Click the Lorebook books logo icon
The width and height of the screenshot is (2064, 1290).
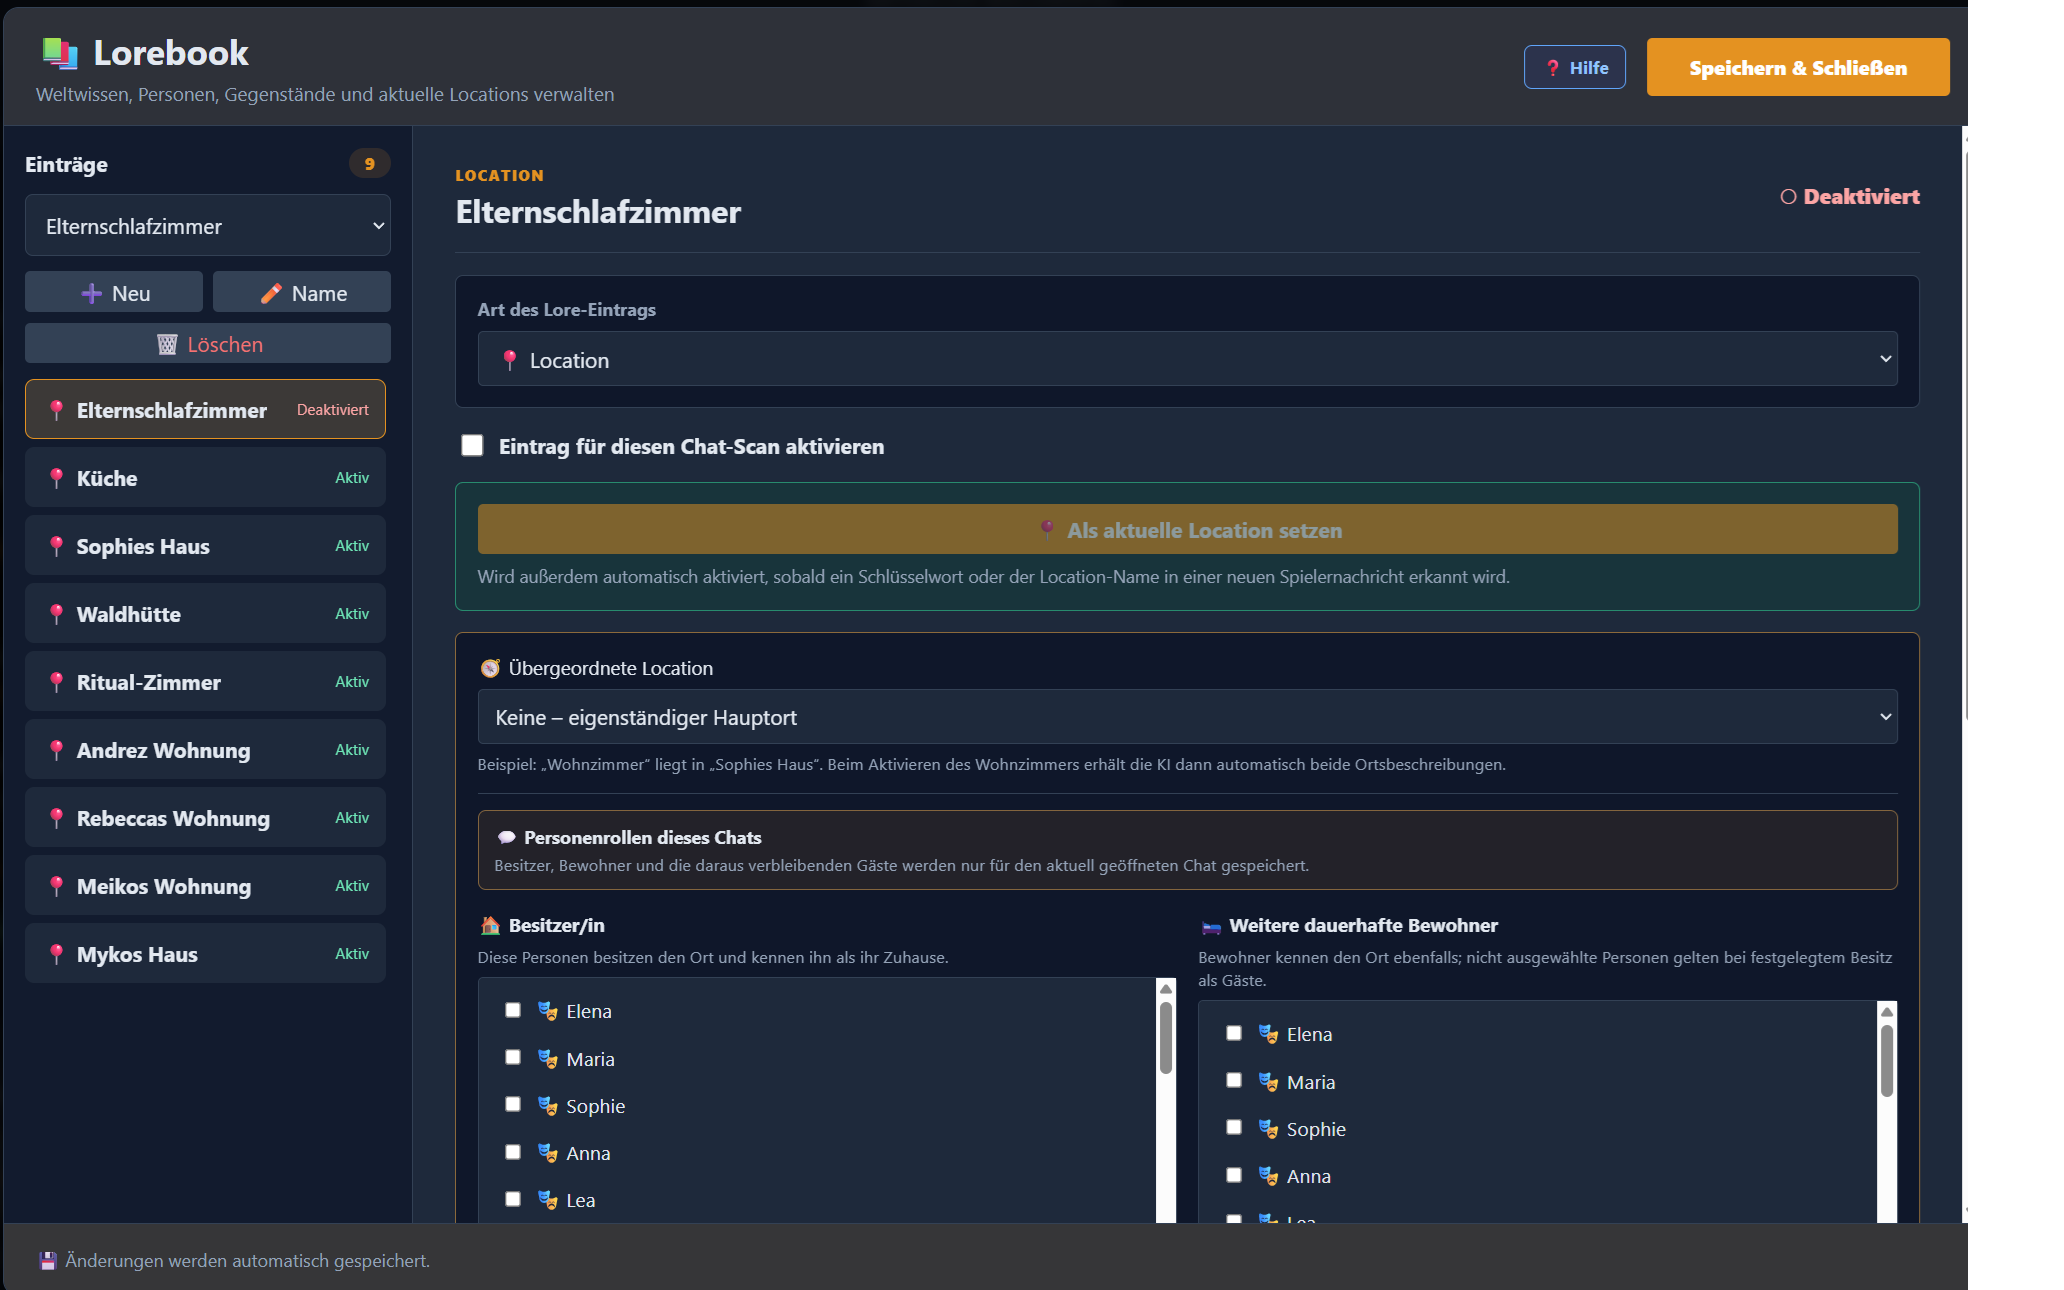point(60,53)
